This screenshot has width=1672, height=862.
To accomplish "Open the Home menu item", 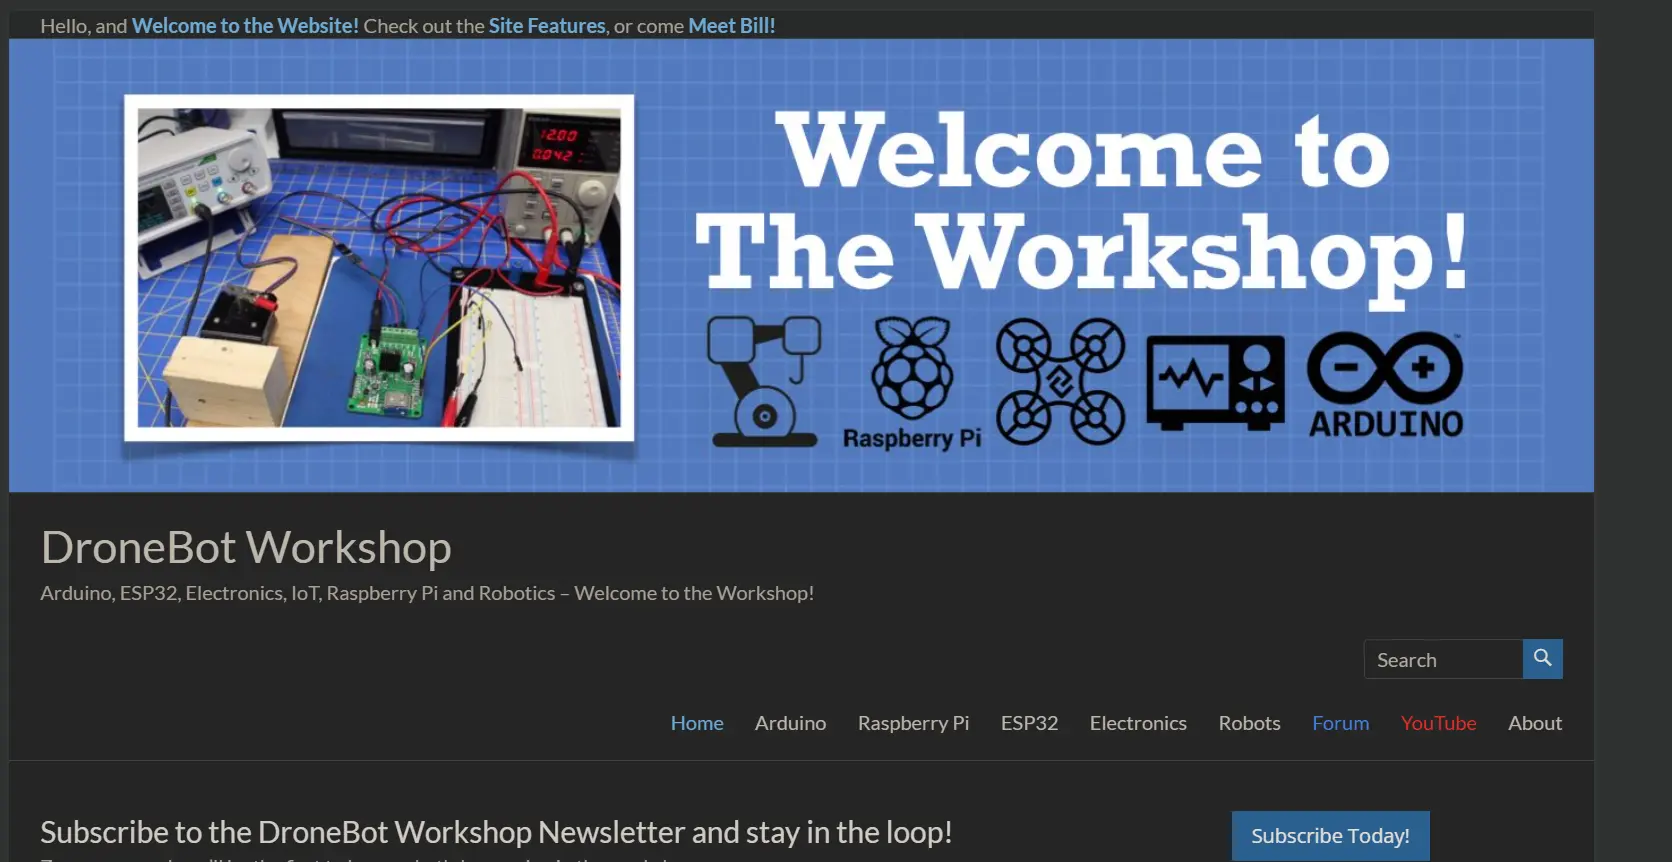I will click(x=697, y=723).
